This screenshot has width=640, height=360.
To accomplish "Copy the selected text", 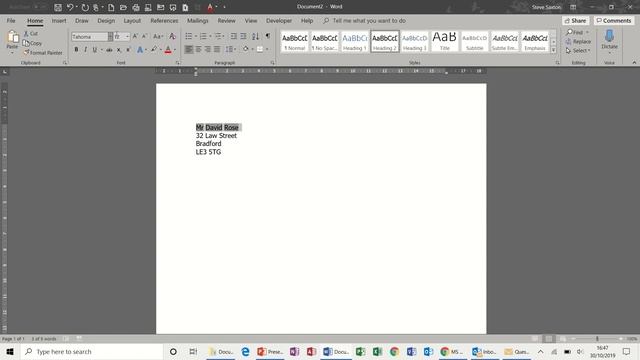I will tap(33, 43).
